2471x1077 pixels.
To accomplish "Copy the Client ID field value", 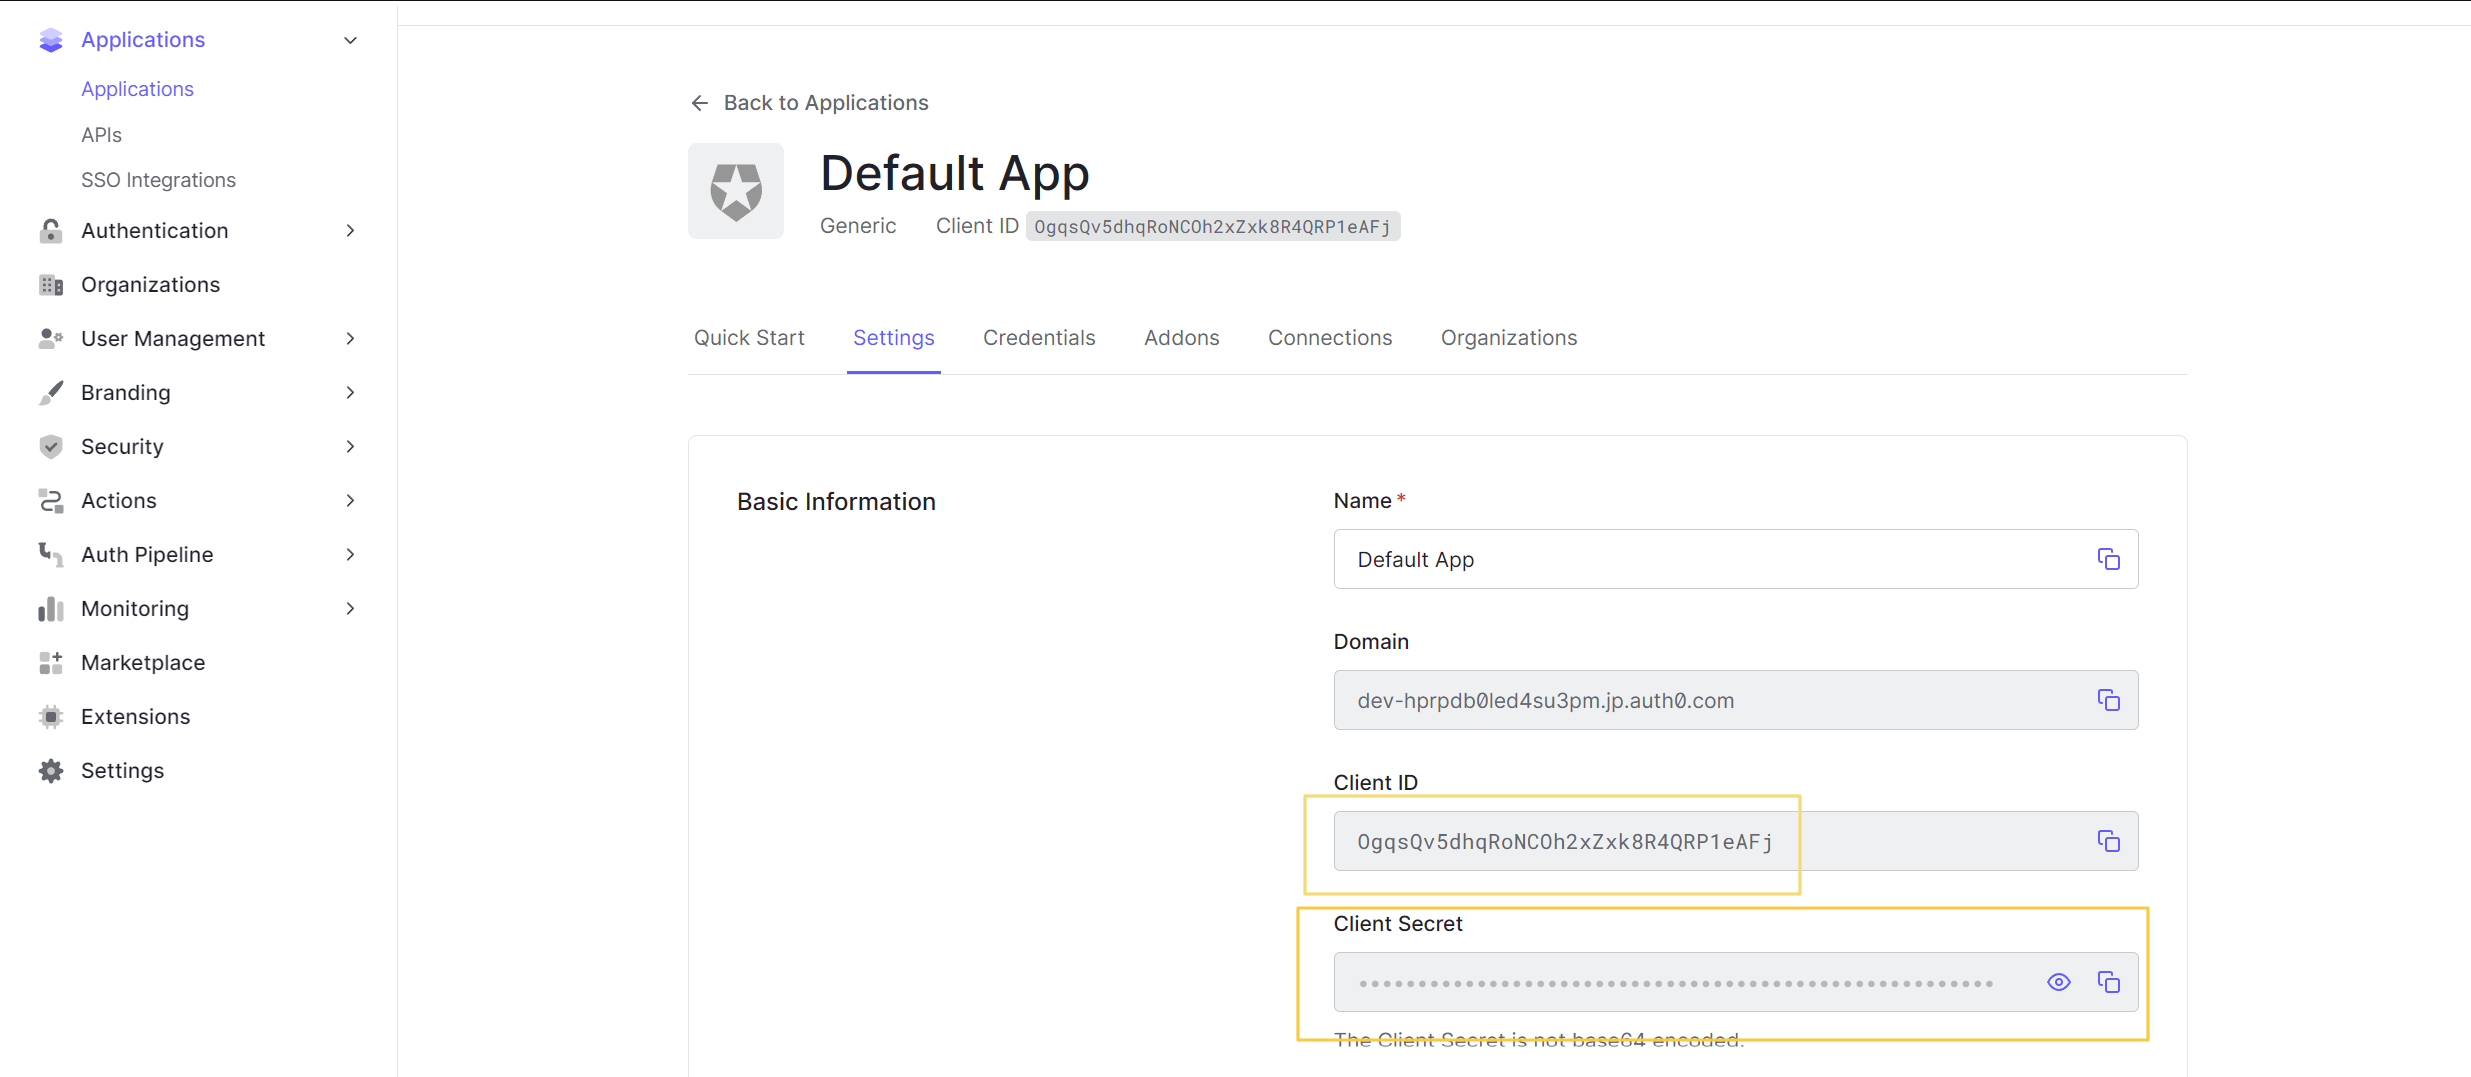I will (2108, 841).
